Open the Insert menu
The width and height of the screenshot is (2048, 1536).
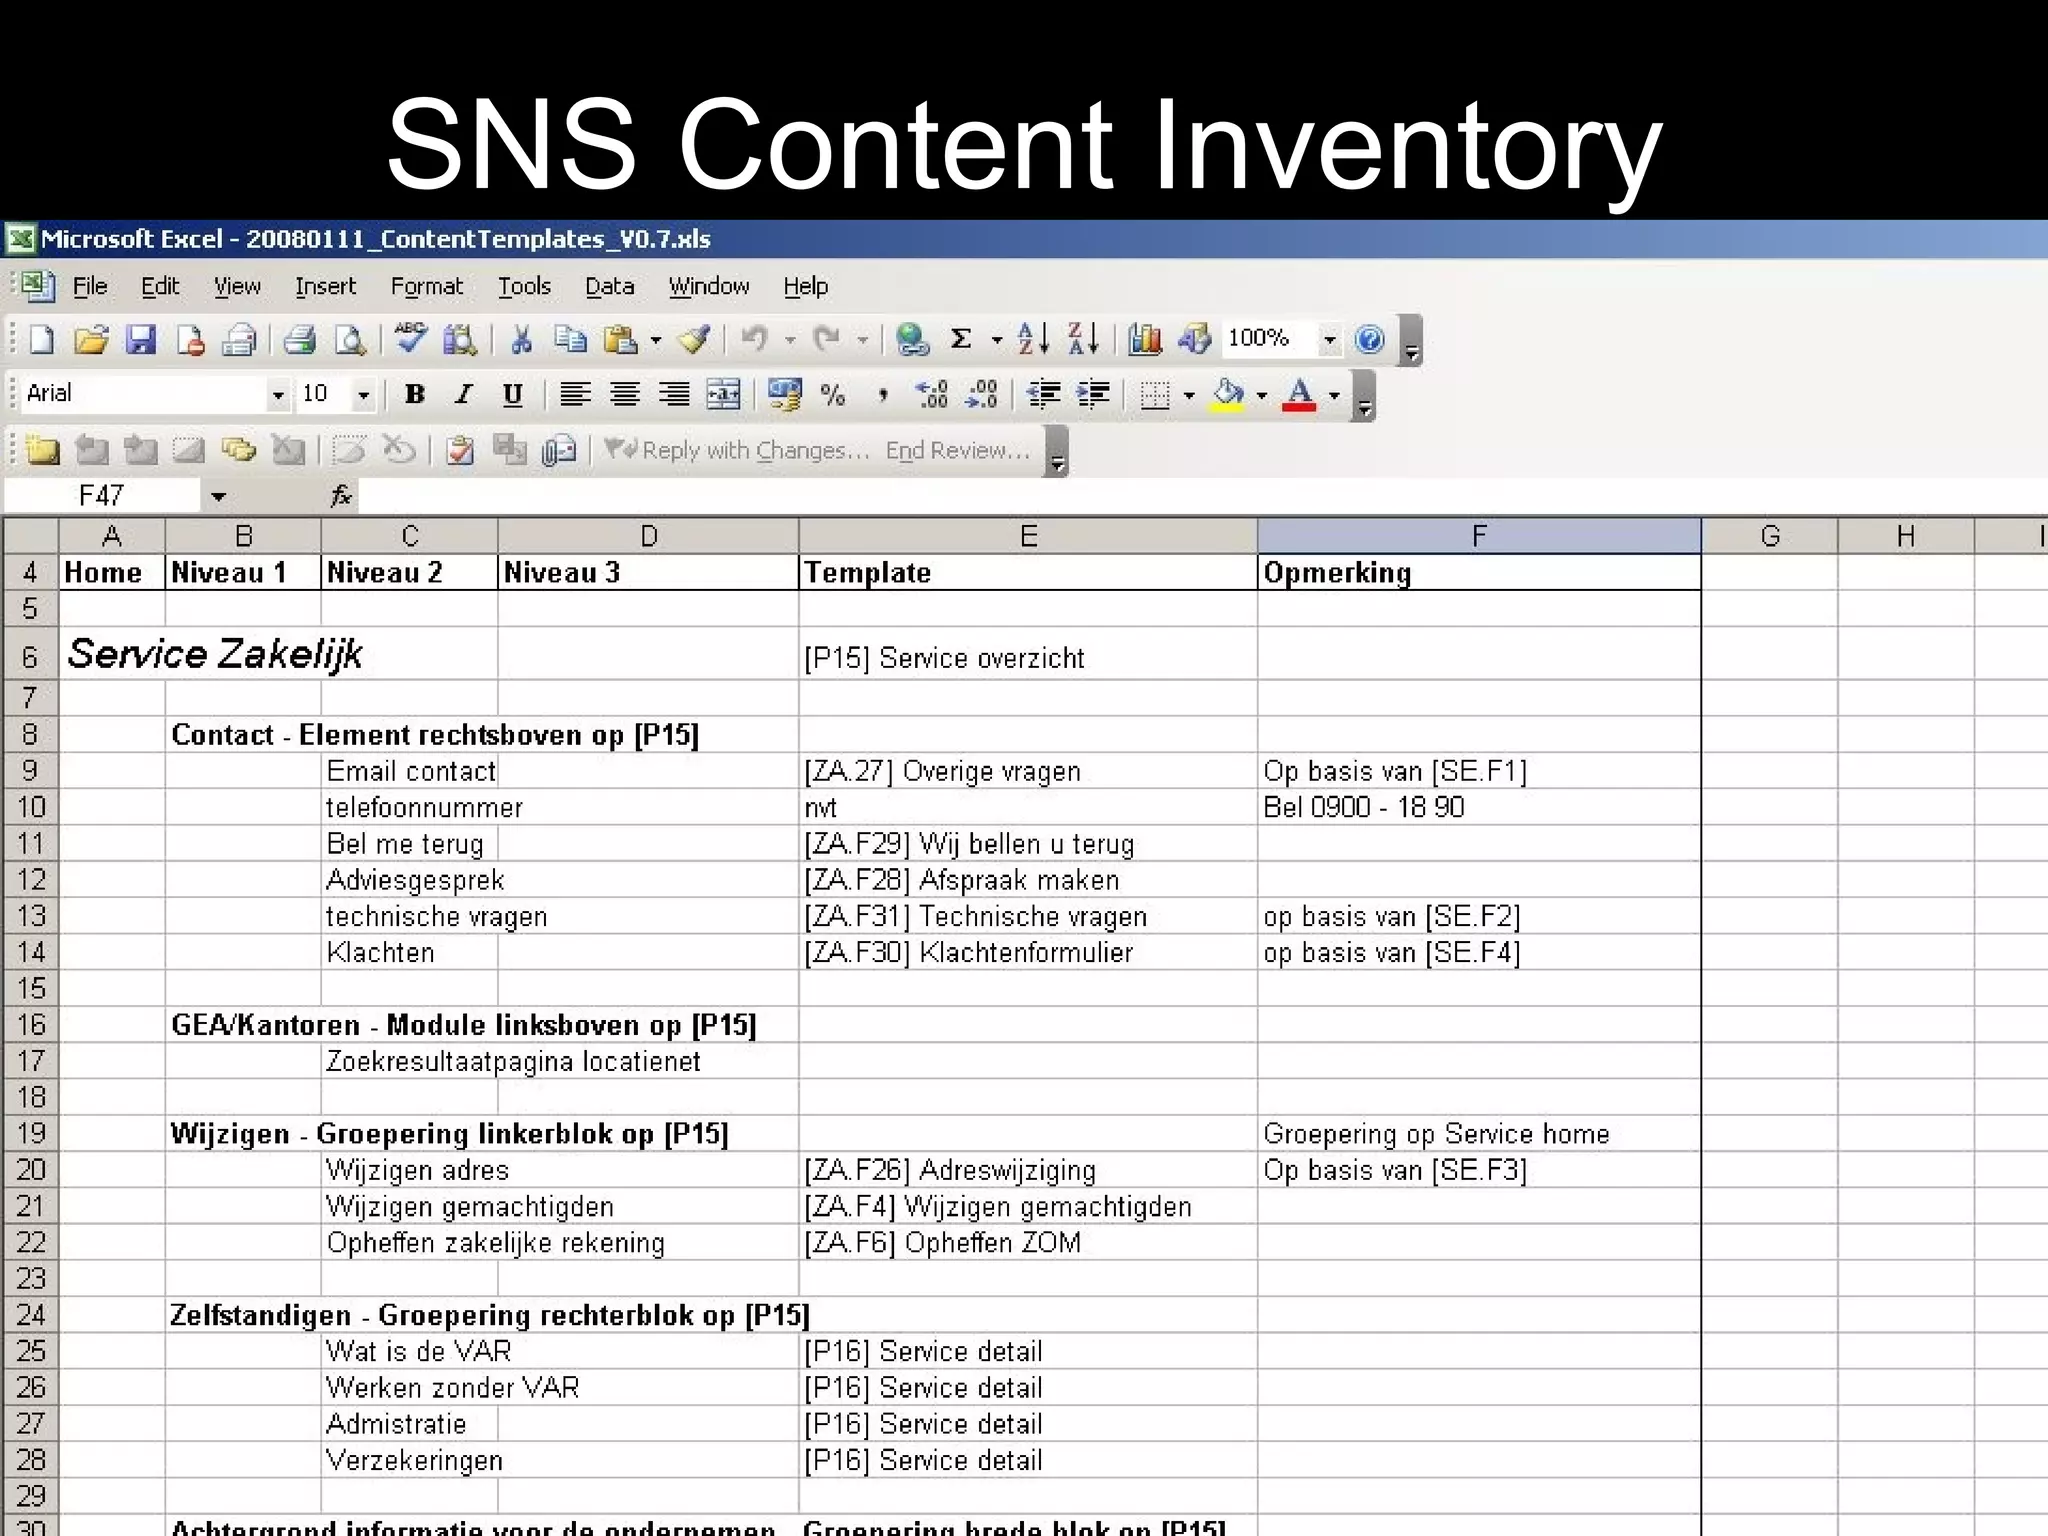click(326, 287)
